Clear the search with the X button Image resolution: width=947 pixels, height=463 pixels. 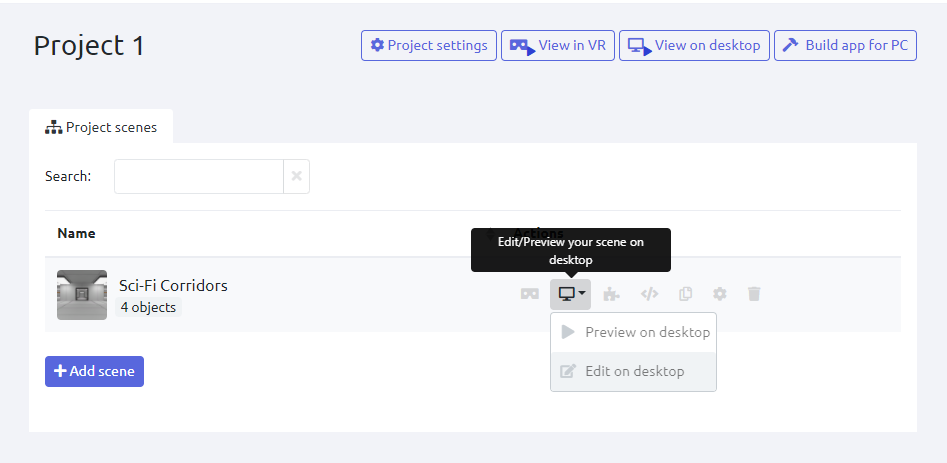(297, 176)
